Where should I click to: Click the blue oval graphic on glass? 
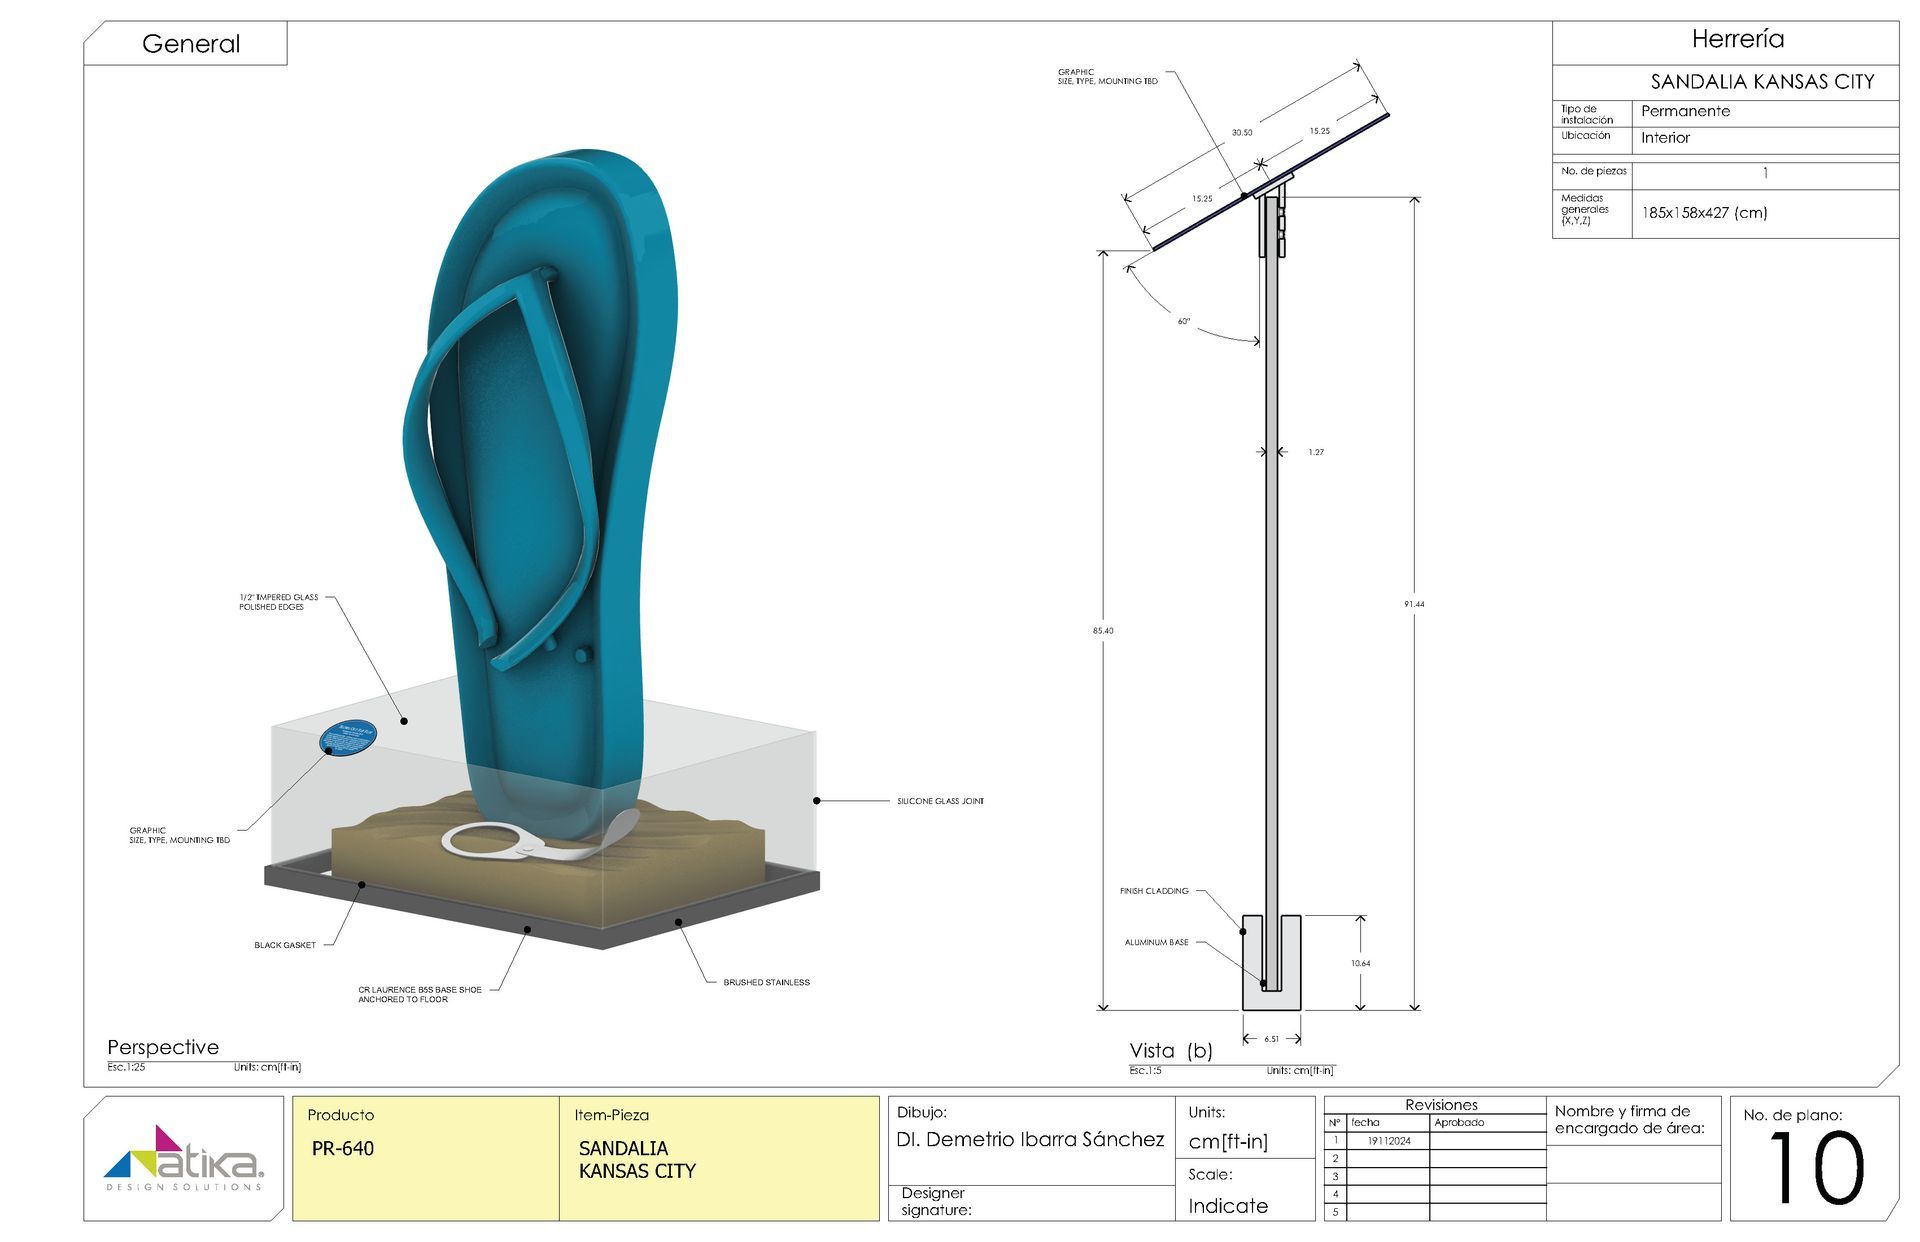[347, 738]
